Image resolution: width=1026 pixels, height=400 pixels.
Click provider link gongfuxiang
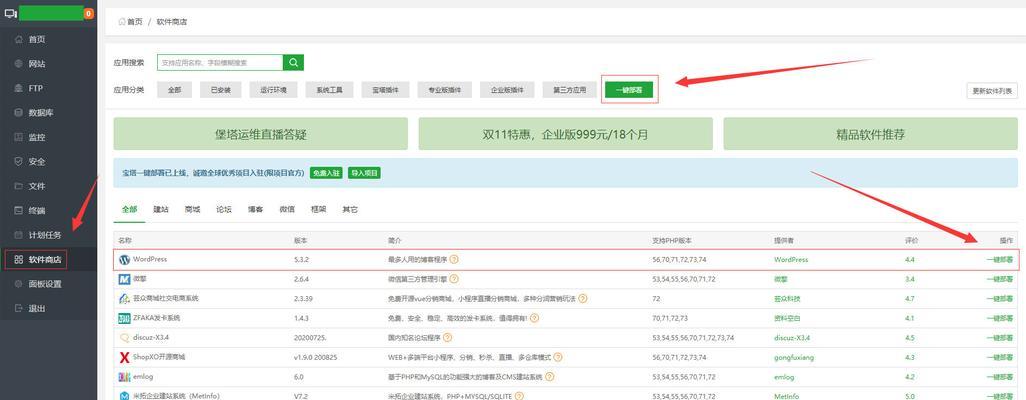coord(794,357)
